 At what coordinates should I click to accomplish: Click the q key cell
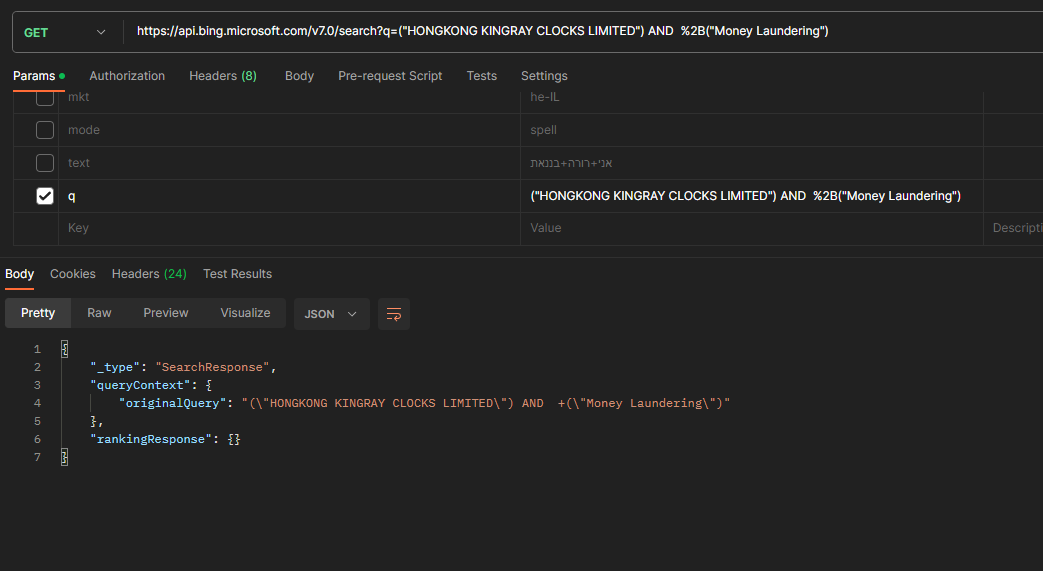tap(289, 196)
